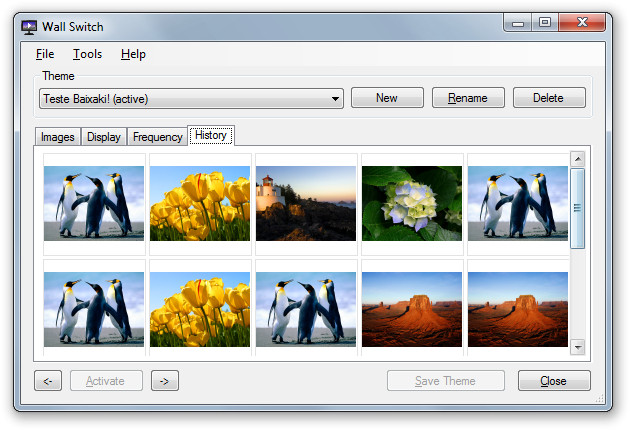
Task: Click the Close button at bottom right
Action: click(554, 380)
